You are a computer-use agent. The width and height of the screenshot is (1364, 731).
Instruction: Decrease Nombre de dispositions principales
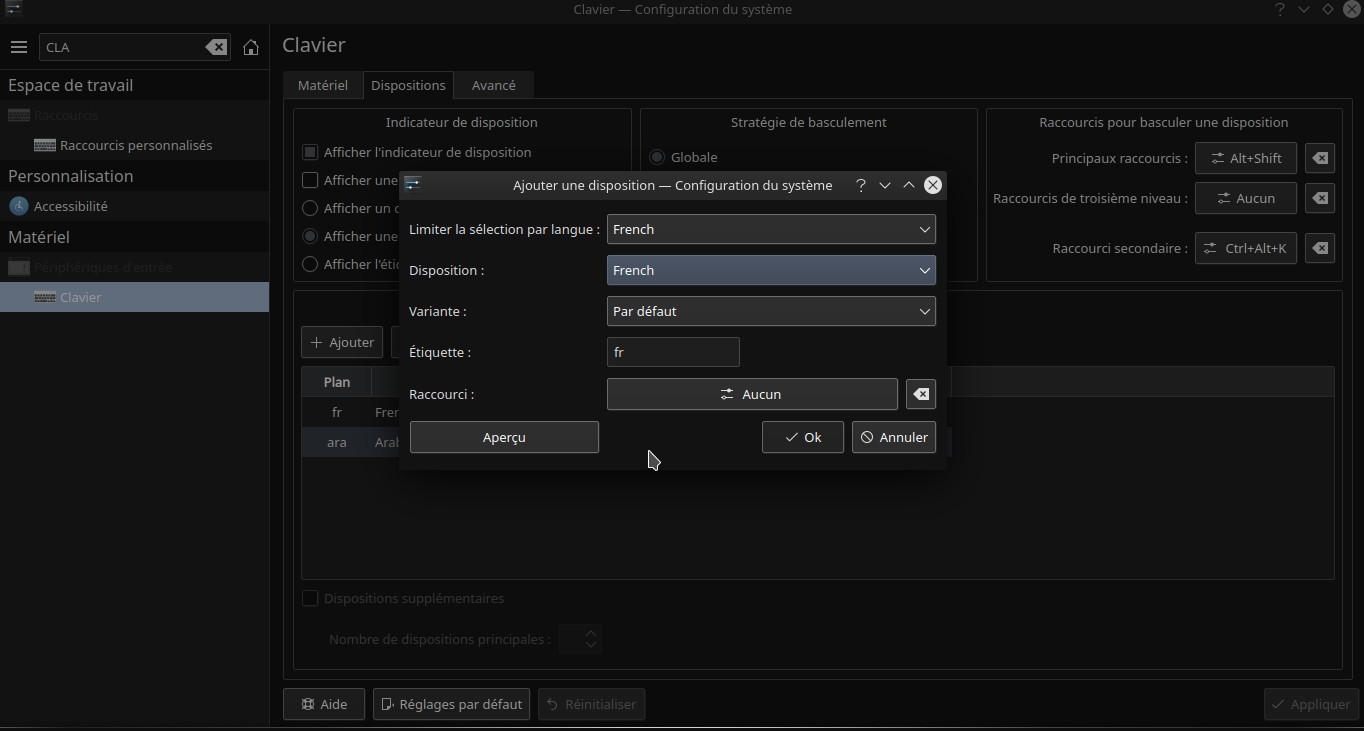click(x=591, y=645)
